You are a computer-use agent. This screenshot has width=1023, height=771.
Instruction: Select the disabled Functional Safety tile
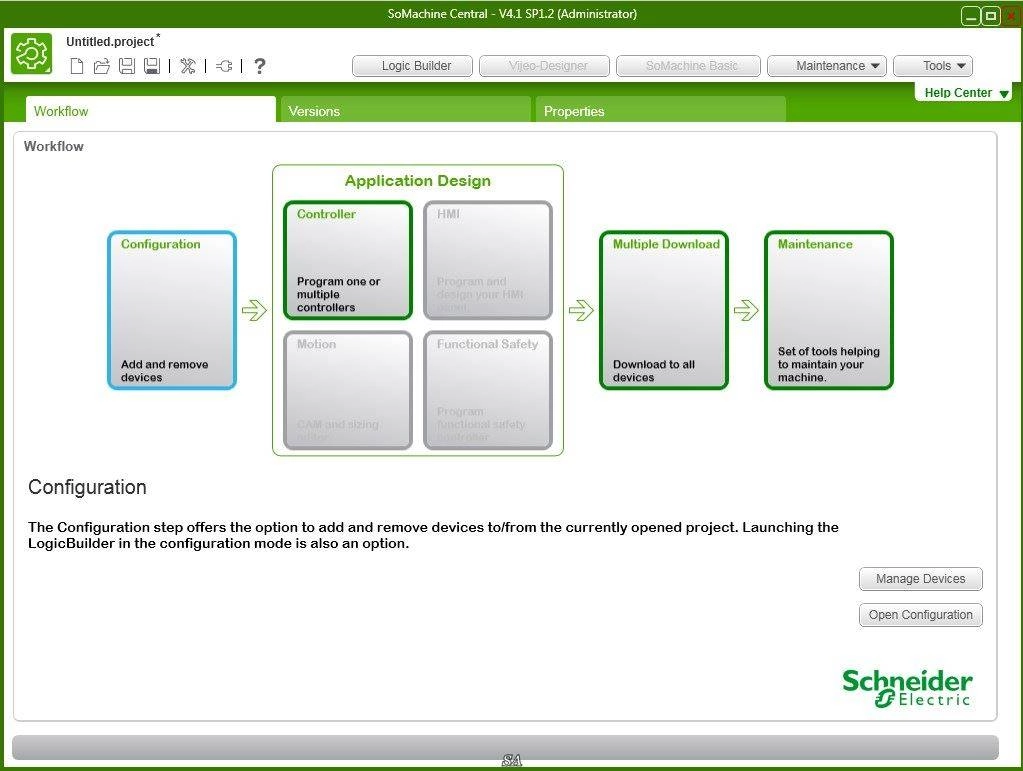(x=488, y=390)
